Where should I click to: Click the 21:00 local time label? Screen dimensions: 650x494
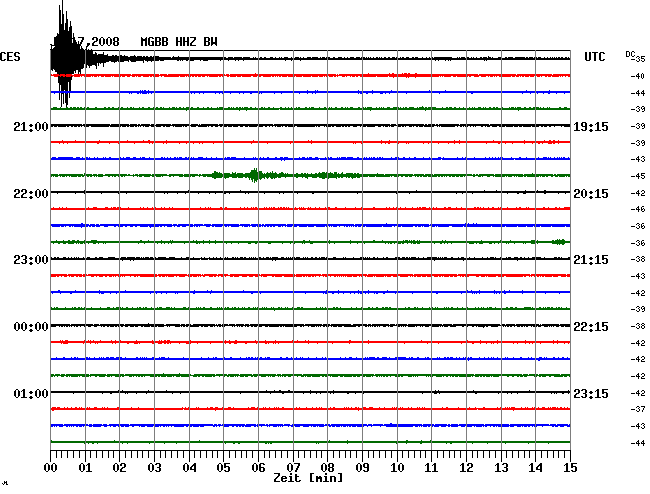31,127
